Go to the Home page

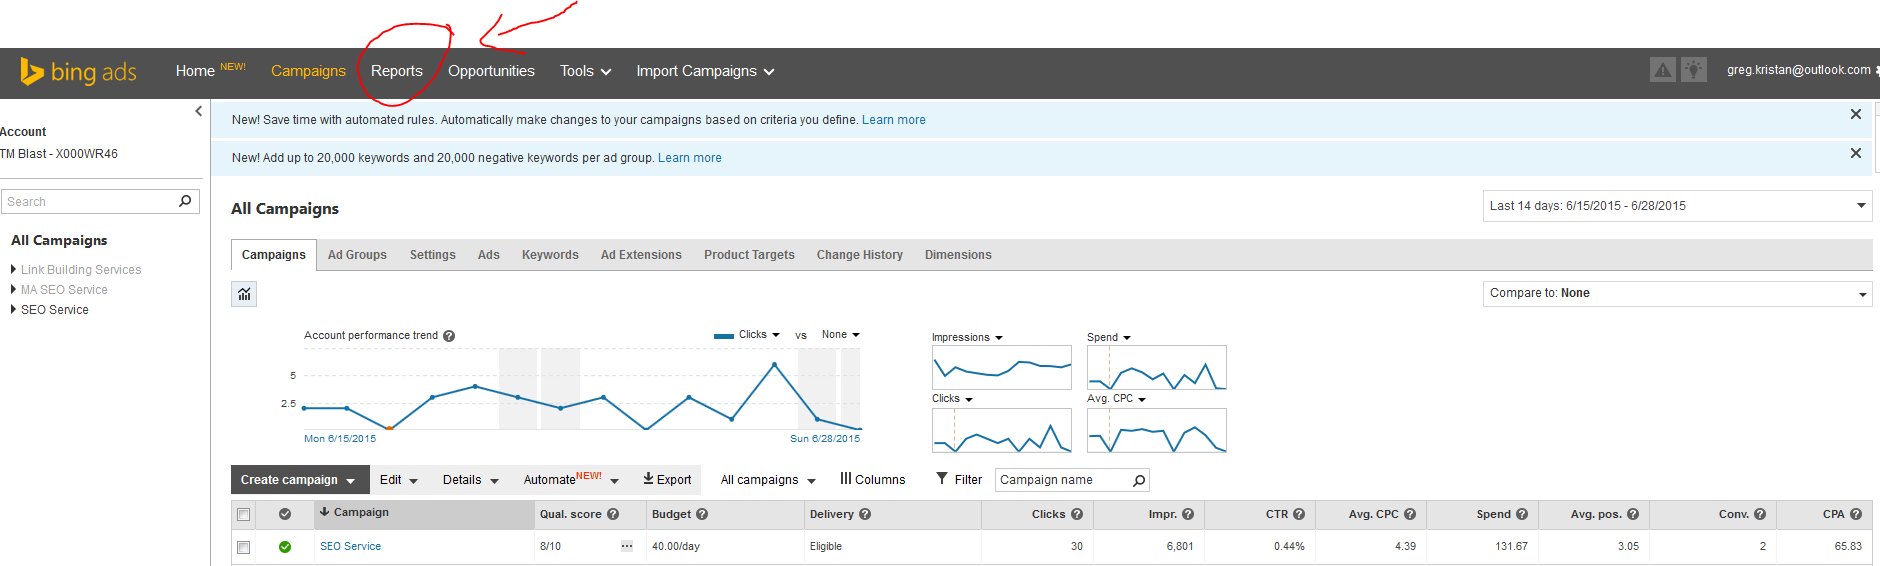(195, 71)
